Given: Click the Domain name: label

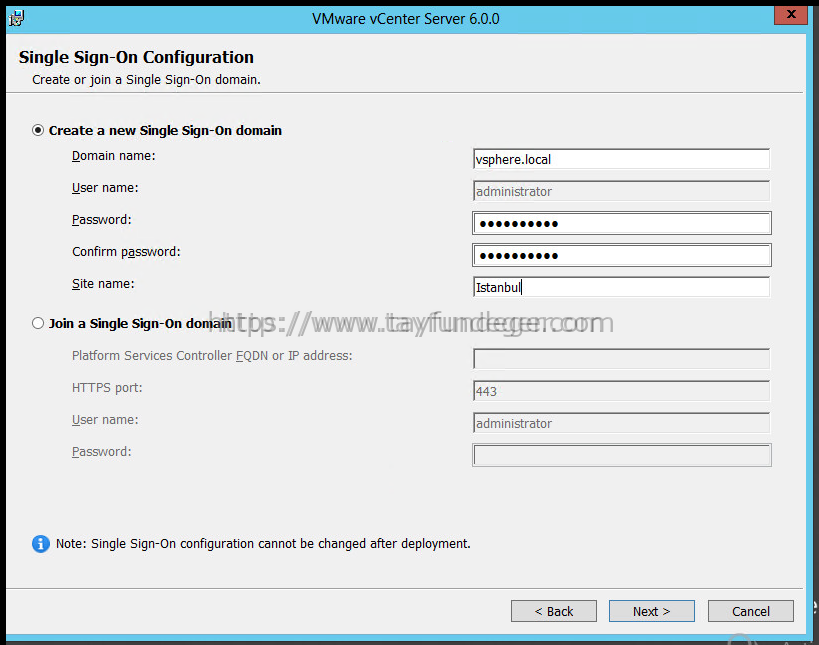Looking at the screenshot, I should tap(113, 156).
